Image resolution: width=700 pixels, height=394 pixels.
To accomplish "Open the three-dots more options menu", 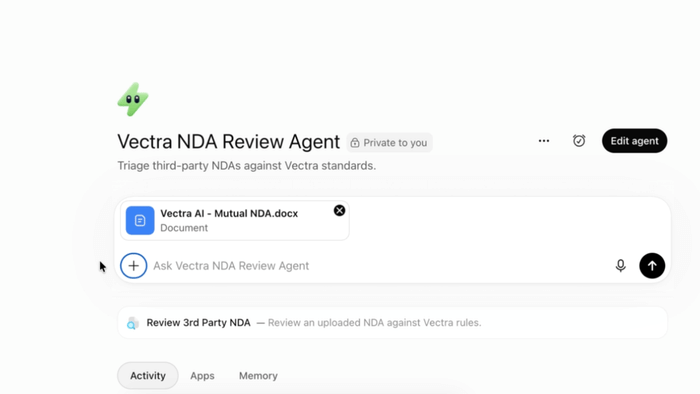I will click(544, 141).
